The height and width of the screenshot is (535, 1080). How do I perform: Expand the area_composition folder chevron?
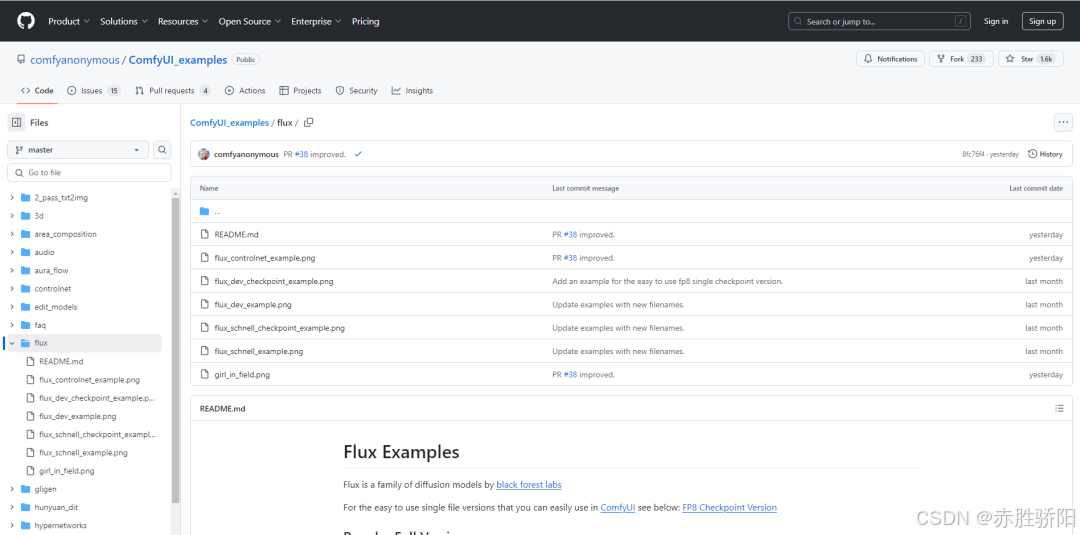(x=12, y=234)
